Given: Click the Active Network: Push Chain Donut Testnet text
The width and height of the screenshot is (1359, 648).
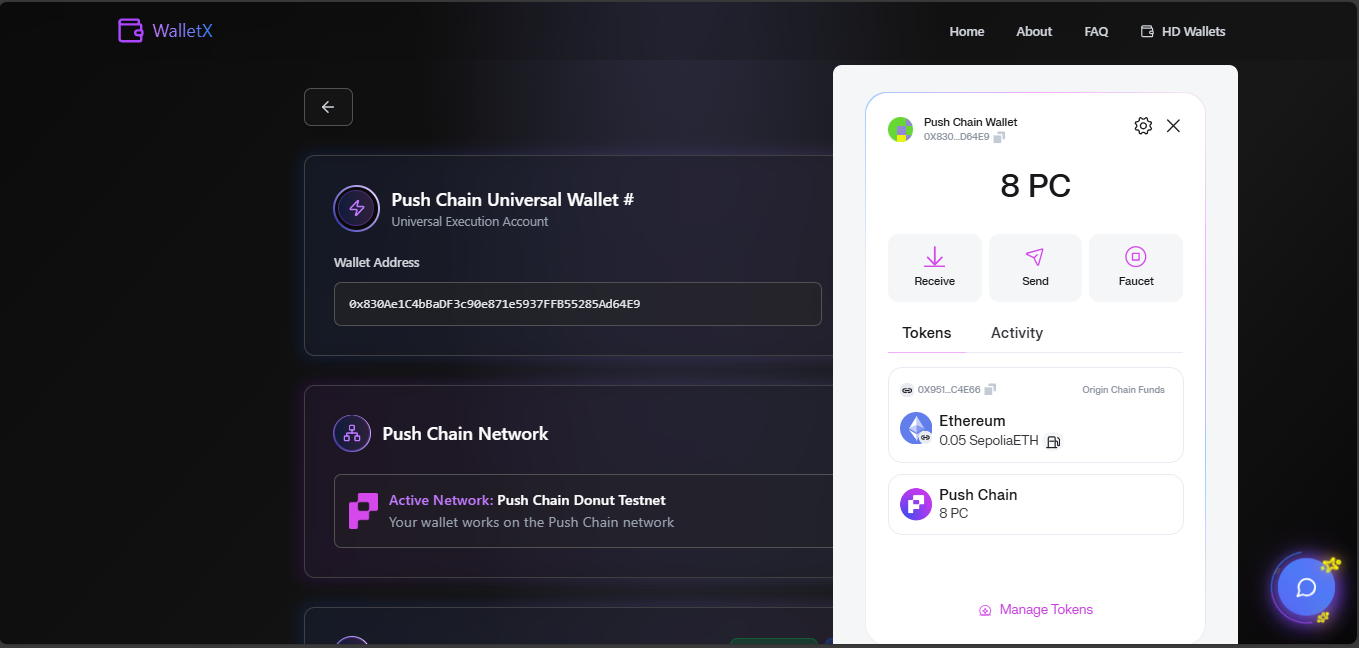Looking at the screenshot, I should click(527, 500).
